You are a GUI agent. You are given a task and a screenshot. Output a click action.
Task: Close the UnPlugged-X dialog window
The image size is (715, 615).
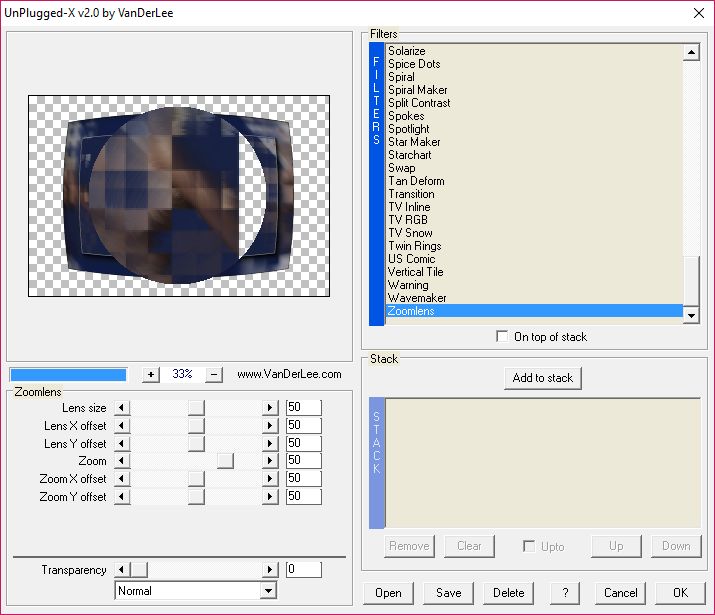(699, 13)
